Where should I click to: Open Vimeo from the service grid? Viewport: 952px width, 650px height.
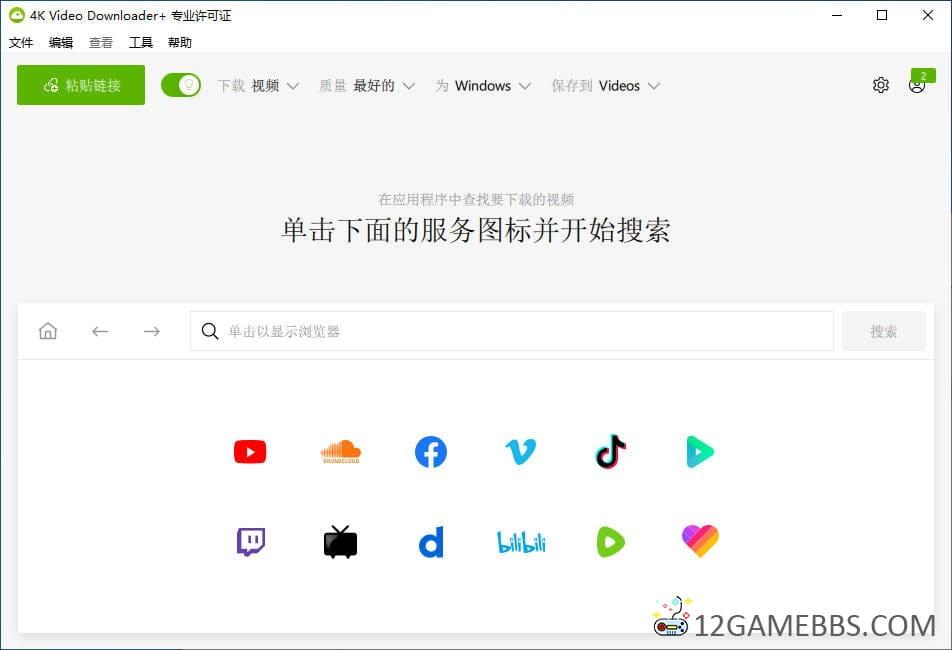tap(520, 452)
